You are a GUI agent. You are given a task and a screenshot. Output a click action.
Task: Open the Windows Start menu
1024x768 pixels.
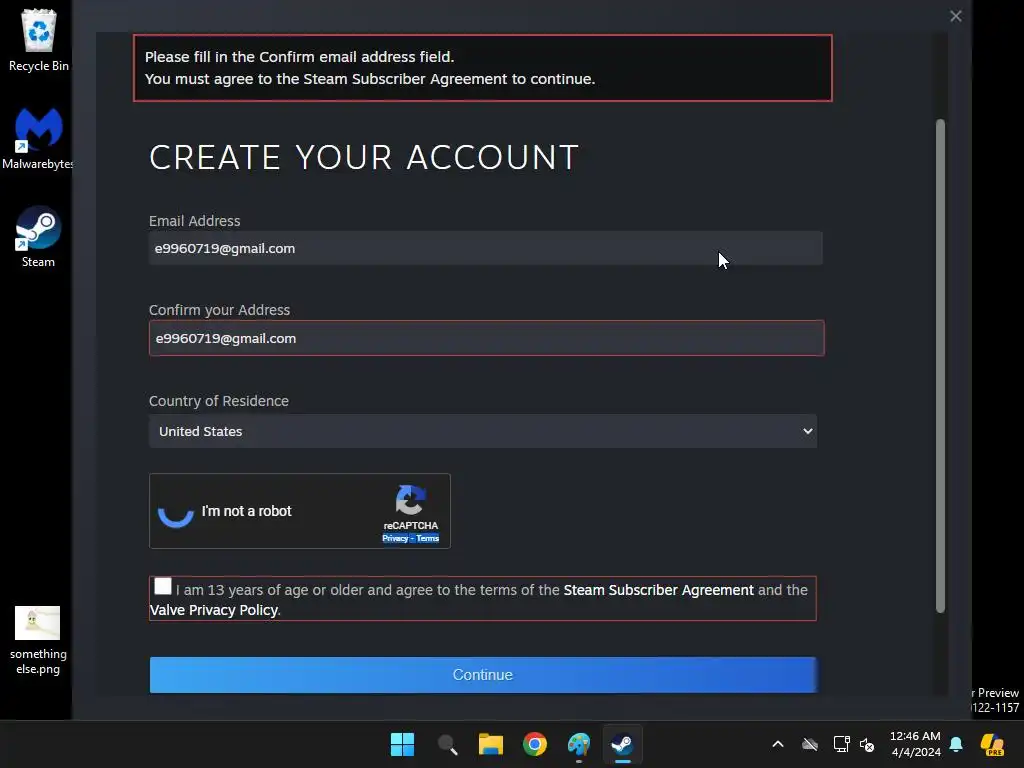point(402,744)
